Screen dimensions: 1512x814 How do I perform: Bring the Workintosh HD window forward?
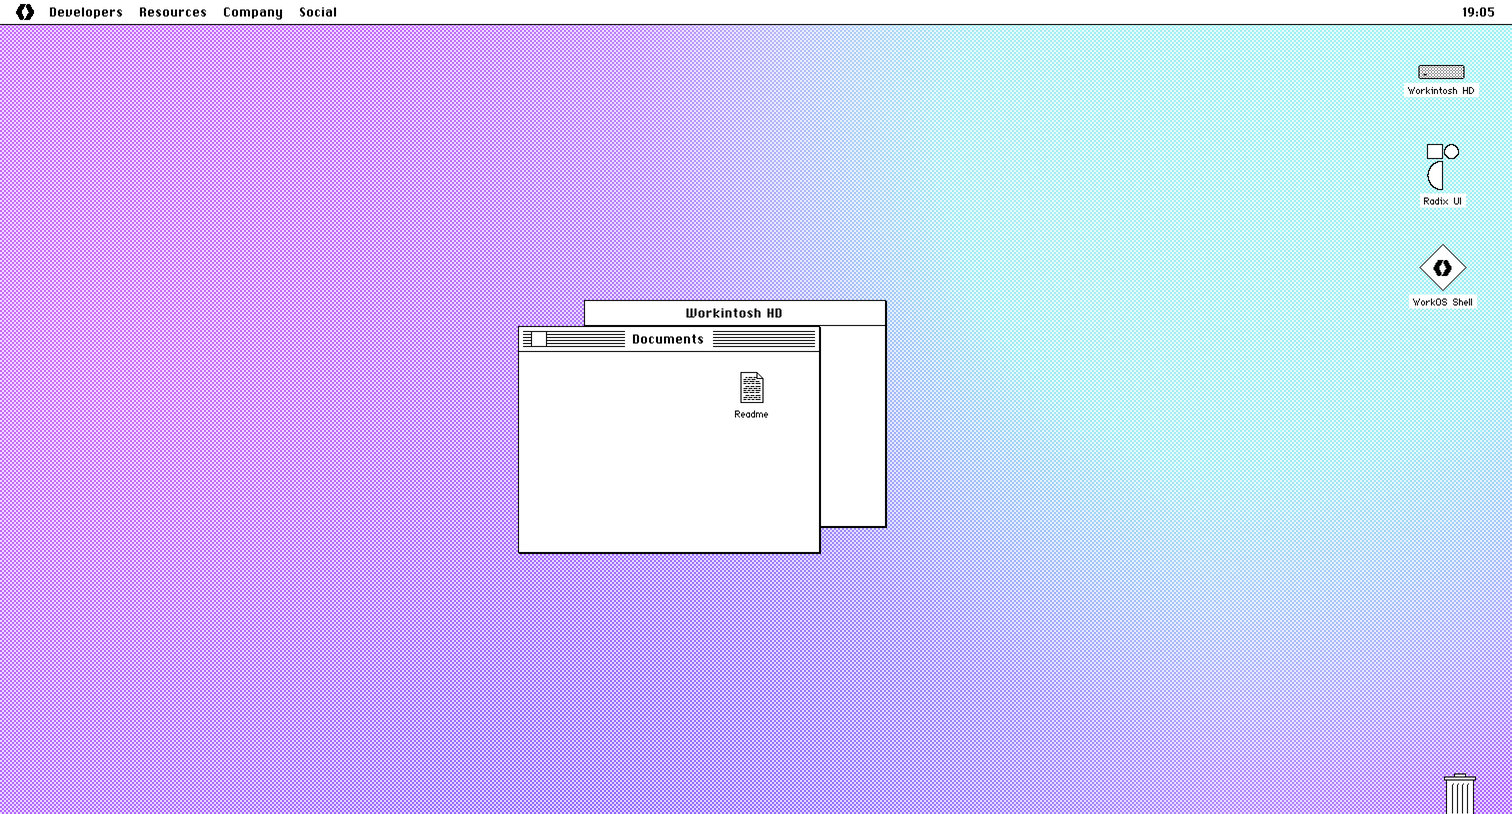coord(735,313)
